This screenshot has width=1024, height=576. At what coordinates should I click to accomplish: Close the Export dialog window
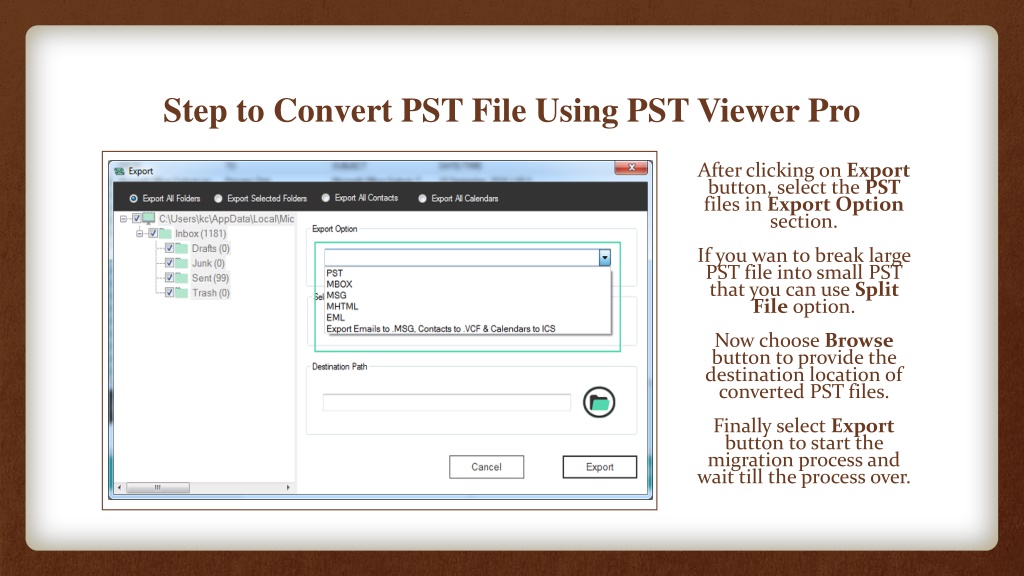tap(631, 168)
